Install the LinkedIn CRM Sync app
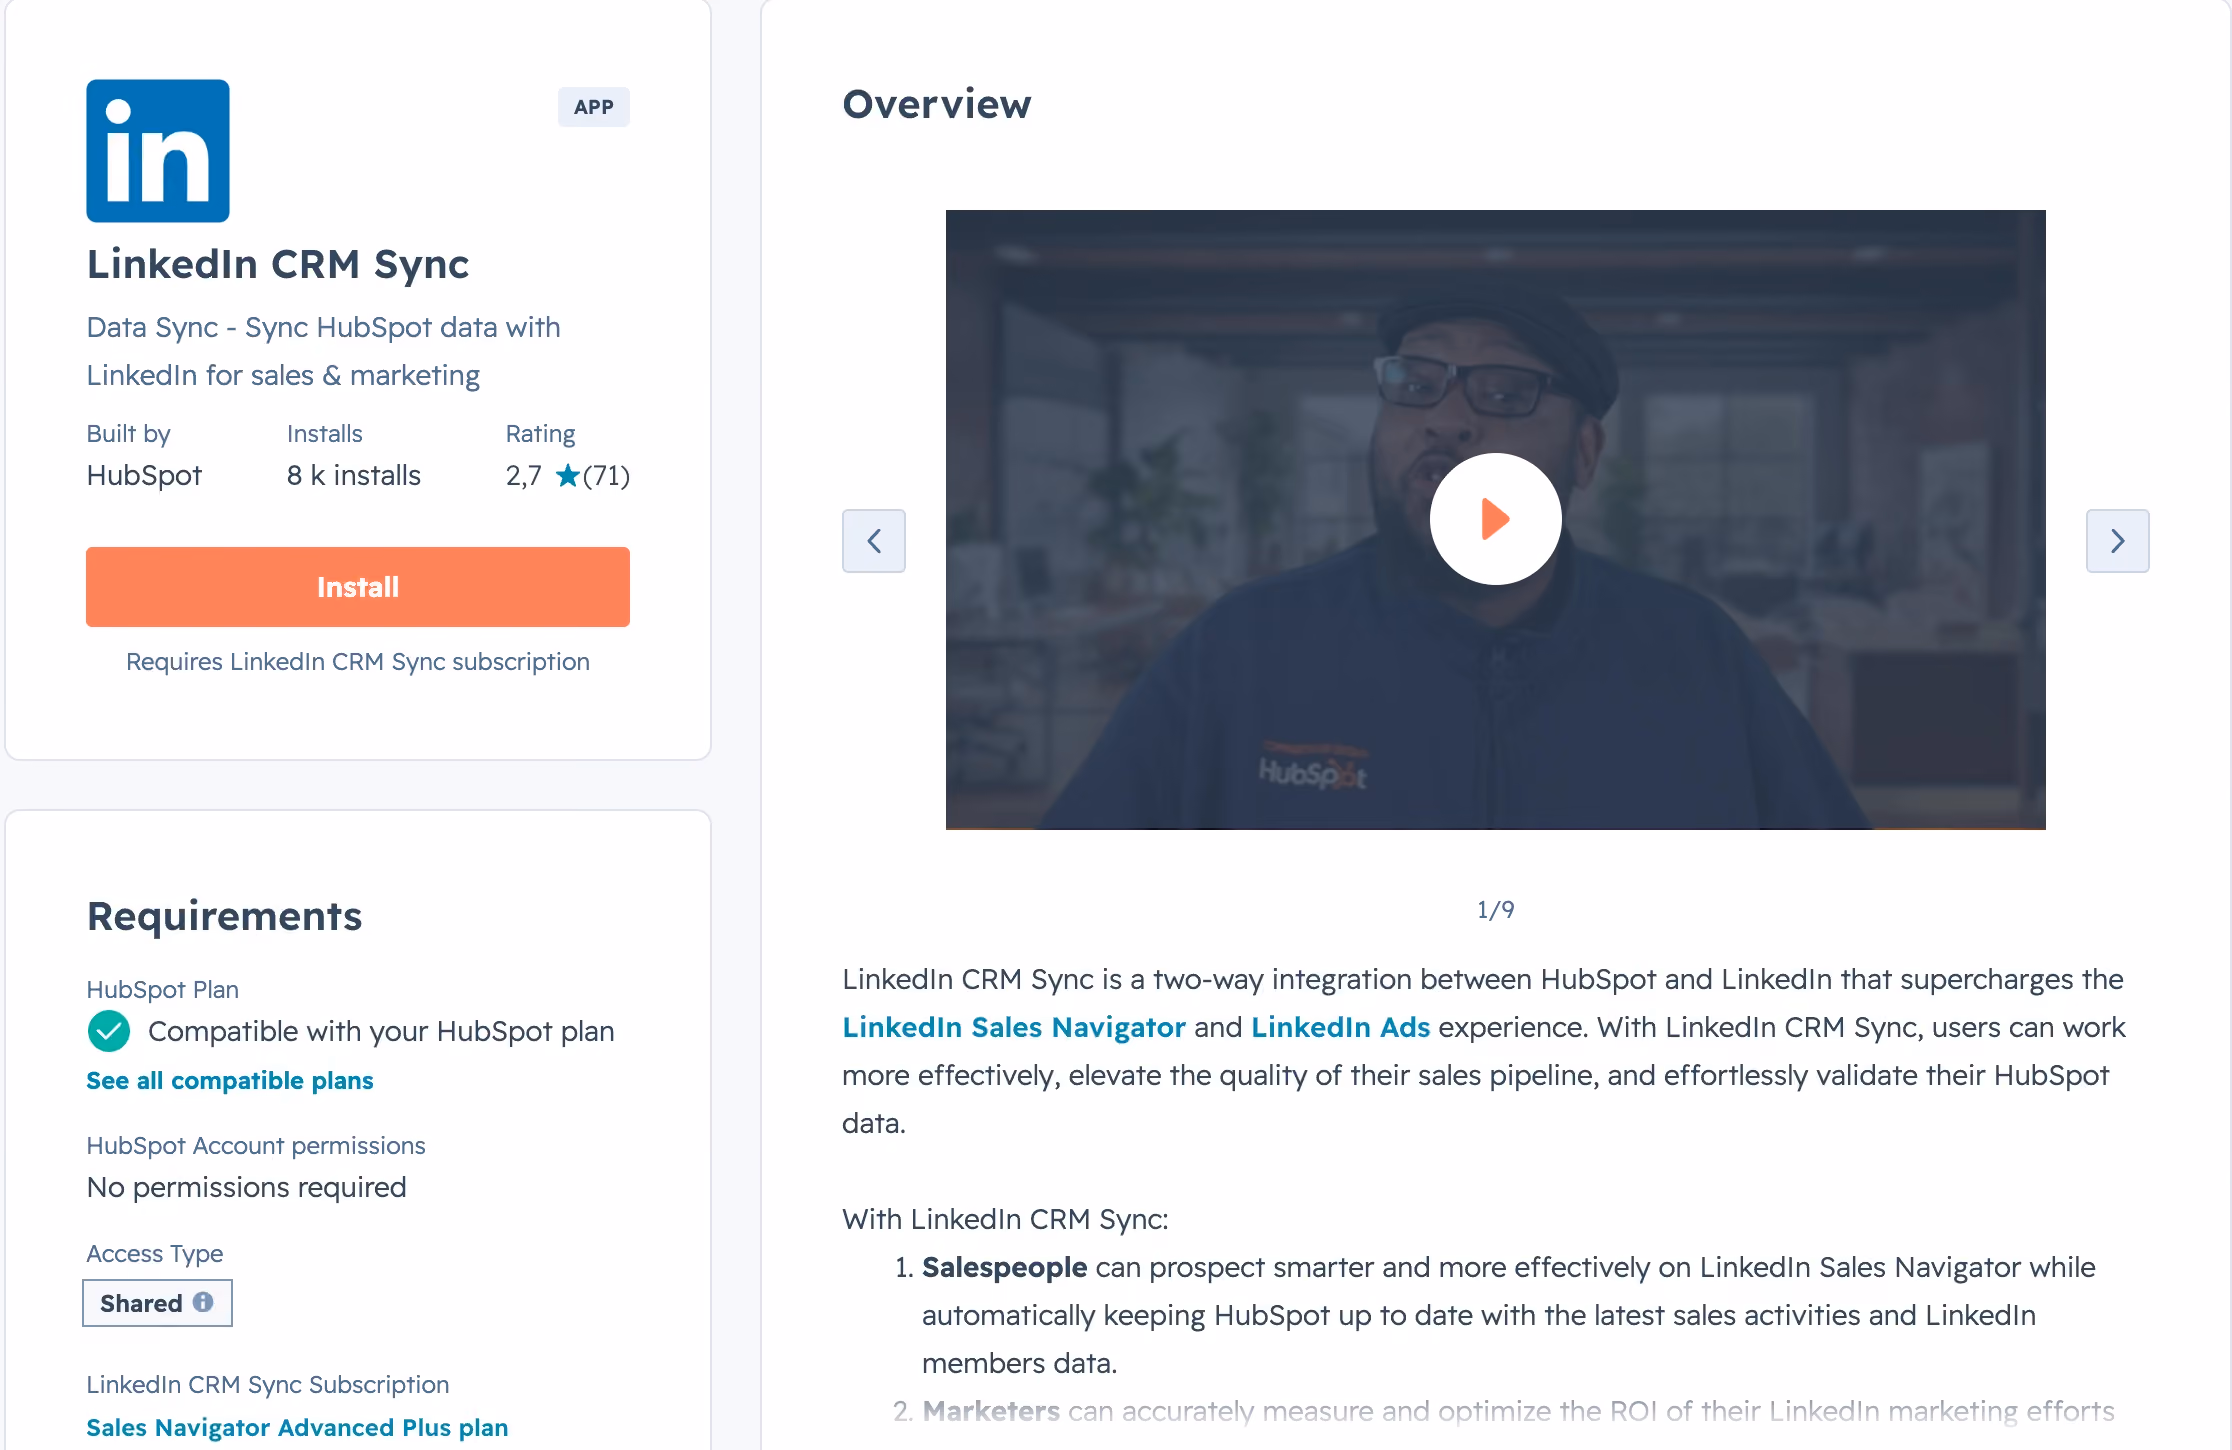2232x1450 pixels. [x=358, y=587]
